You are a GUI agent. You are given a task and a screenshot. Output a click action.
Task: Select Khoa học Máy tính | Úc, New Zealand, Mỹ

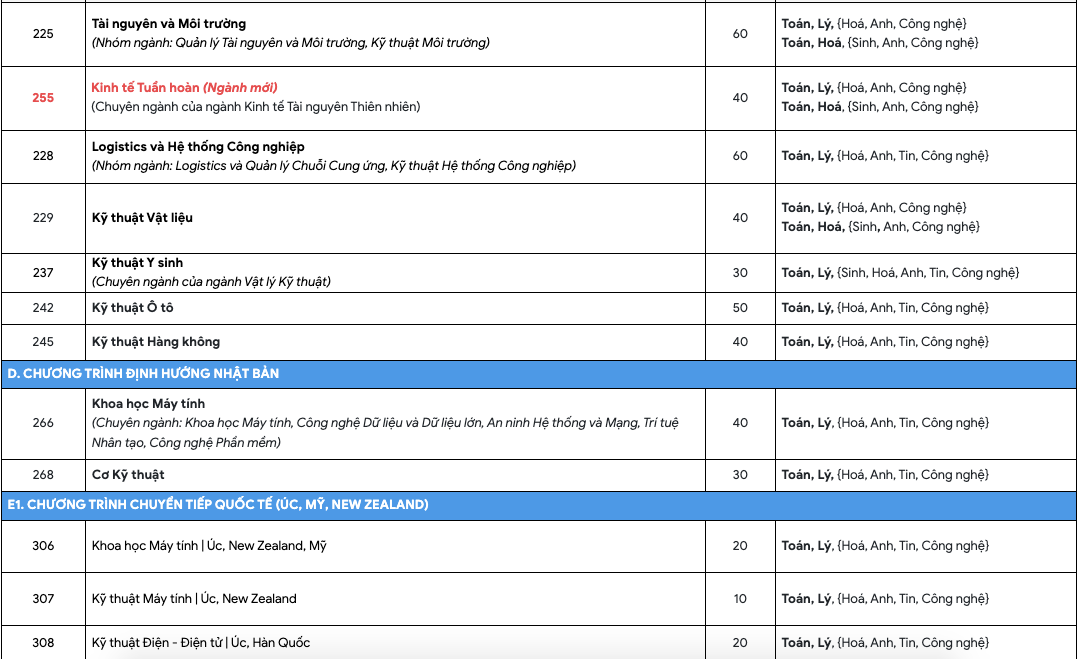[x=209, y=546]
